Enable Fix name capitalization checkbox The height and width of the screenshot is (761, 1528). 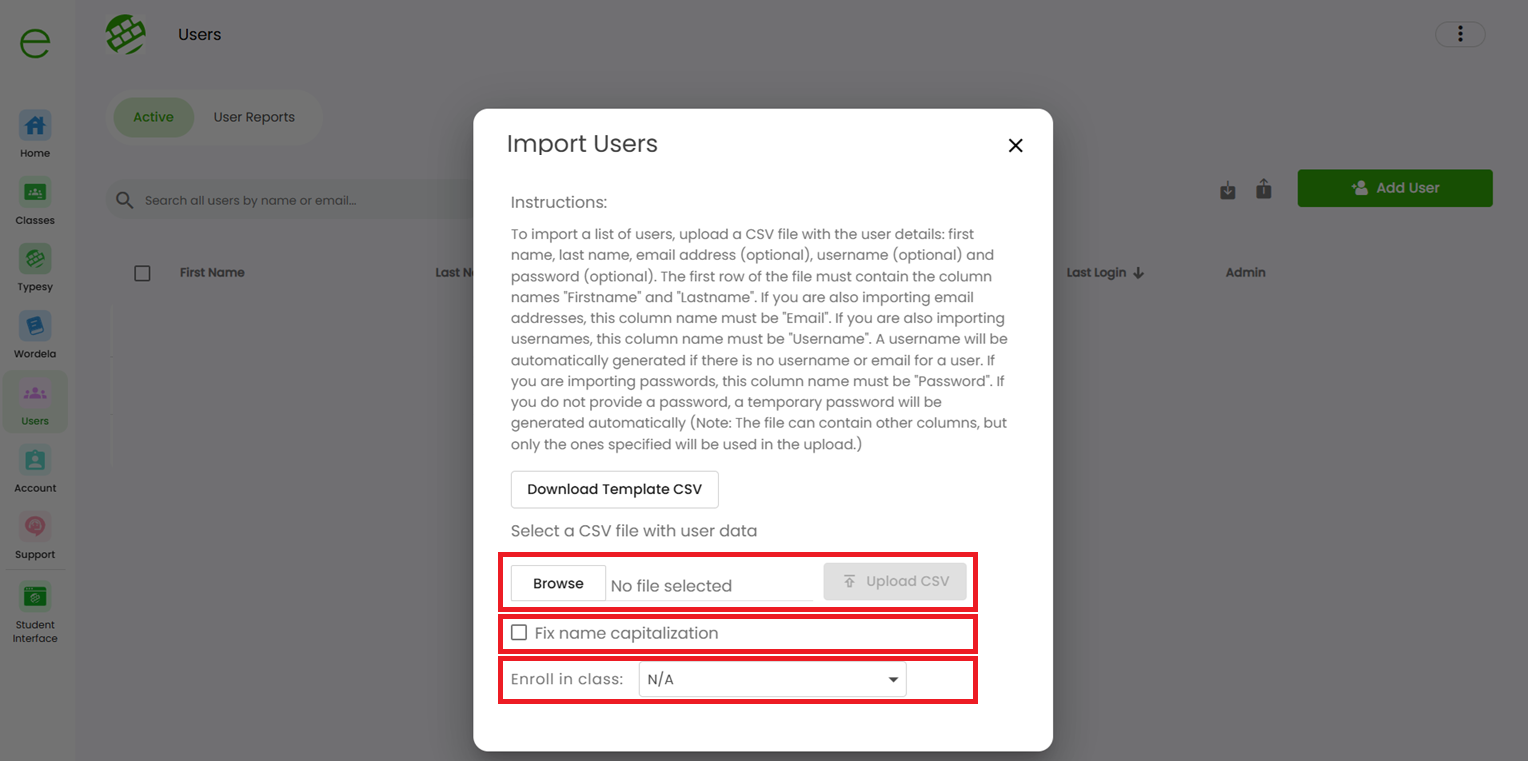point(519,633)
